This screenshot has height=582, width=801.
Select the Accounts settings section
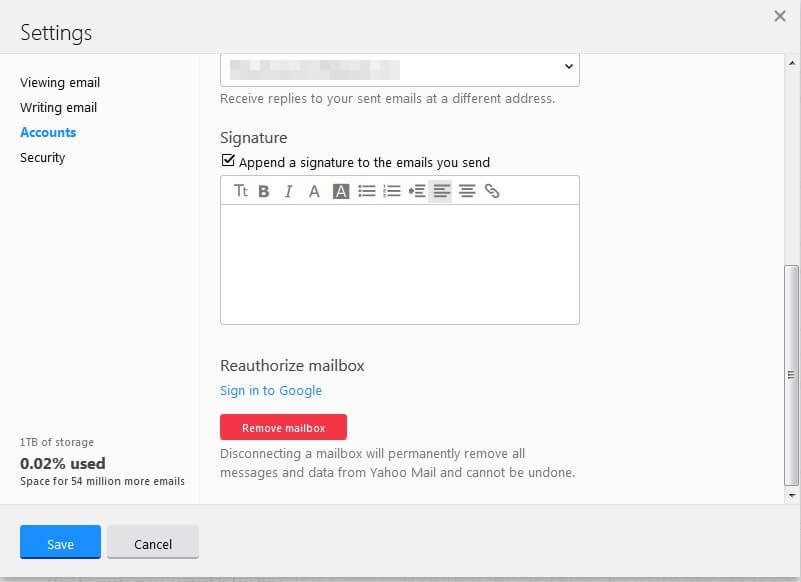48,132
